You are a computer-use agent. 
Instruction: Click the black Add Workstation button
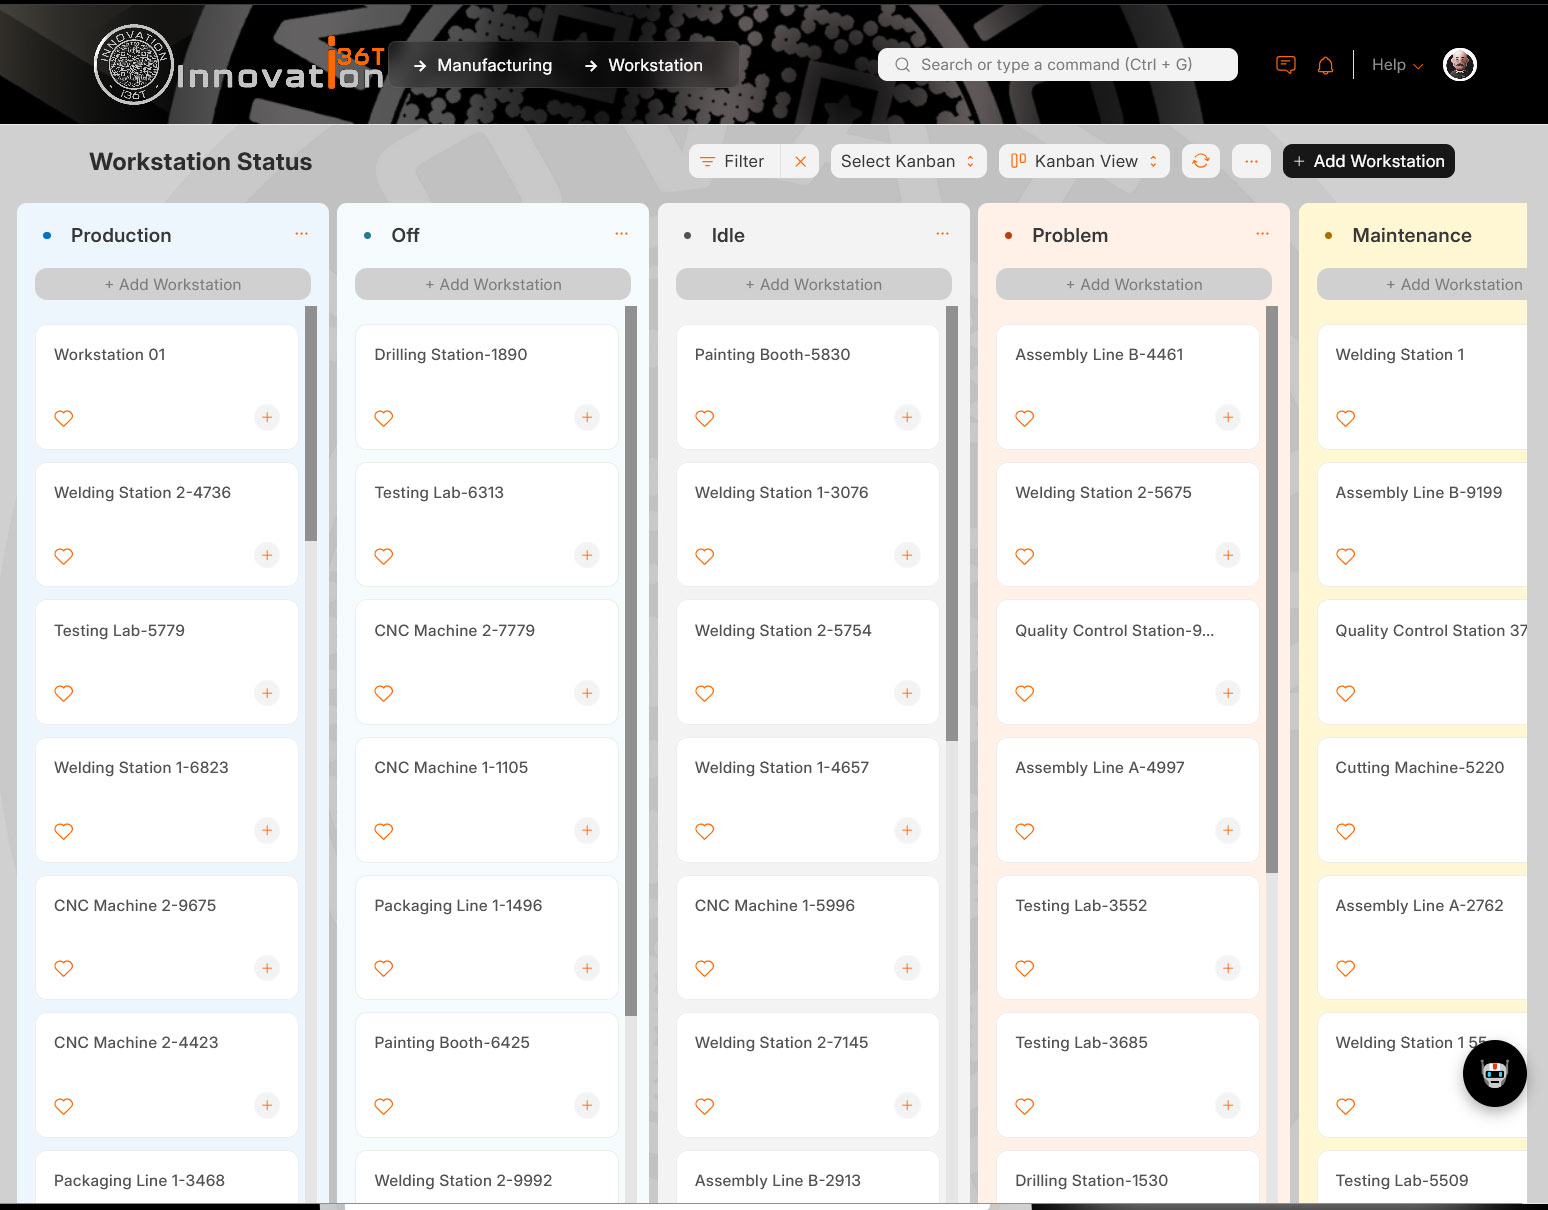(x=1368, y=161)
